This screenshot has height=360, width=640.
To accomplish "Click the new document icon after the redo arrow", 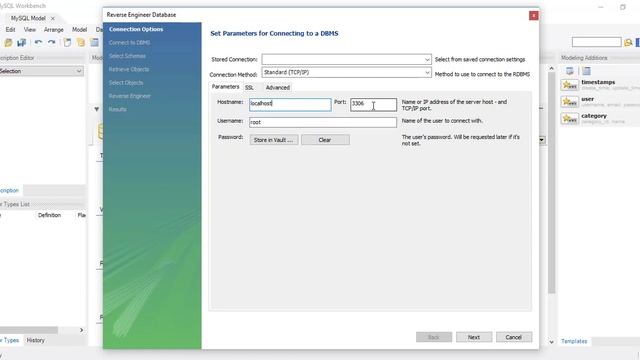I will (67, 42).
